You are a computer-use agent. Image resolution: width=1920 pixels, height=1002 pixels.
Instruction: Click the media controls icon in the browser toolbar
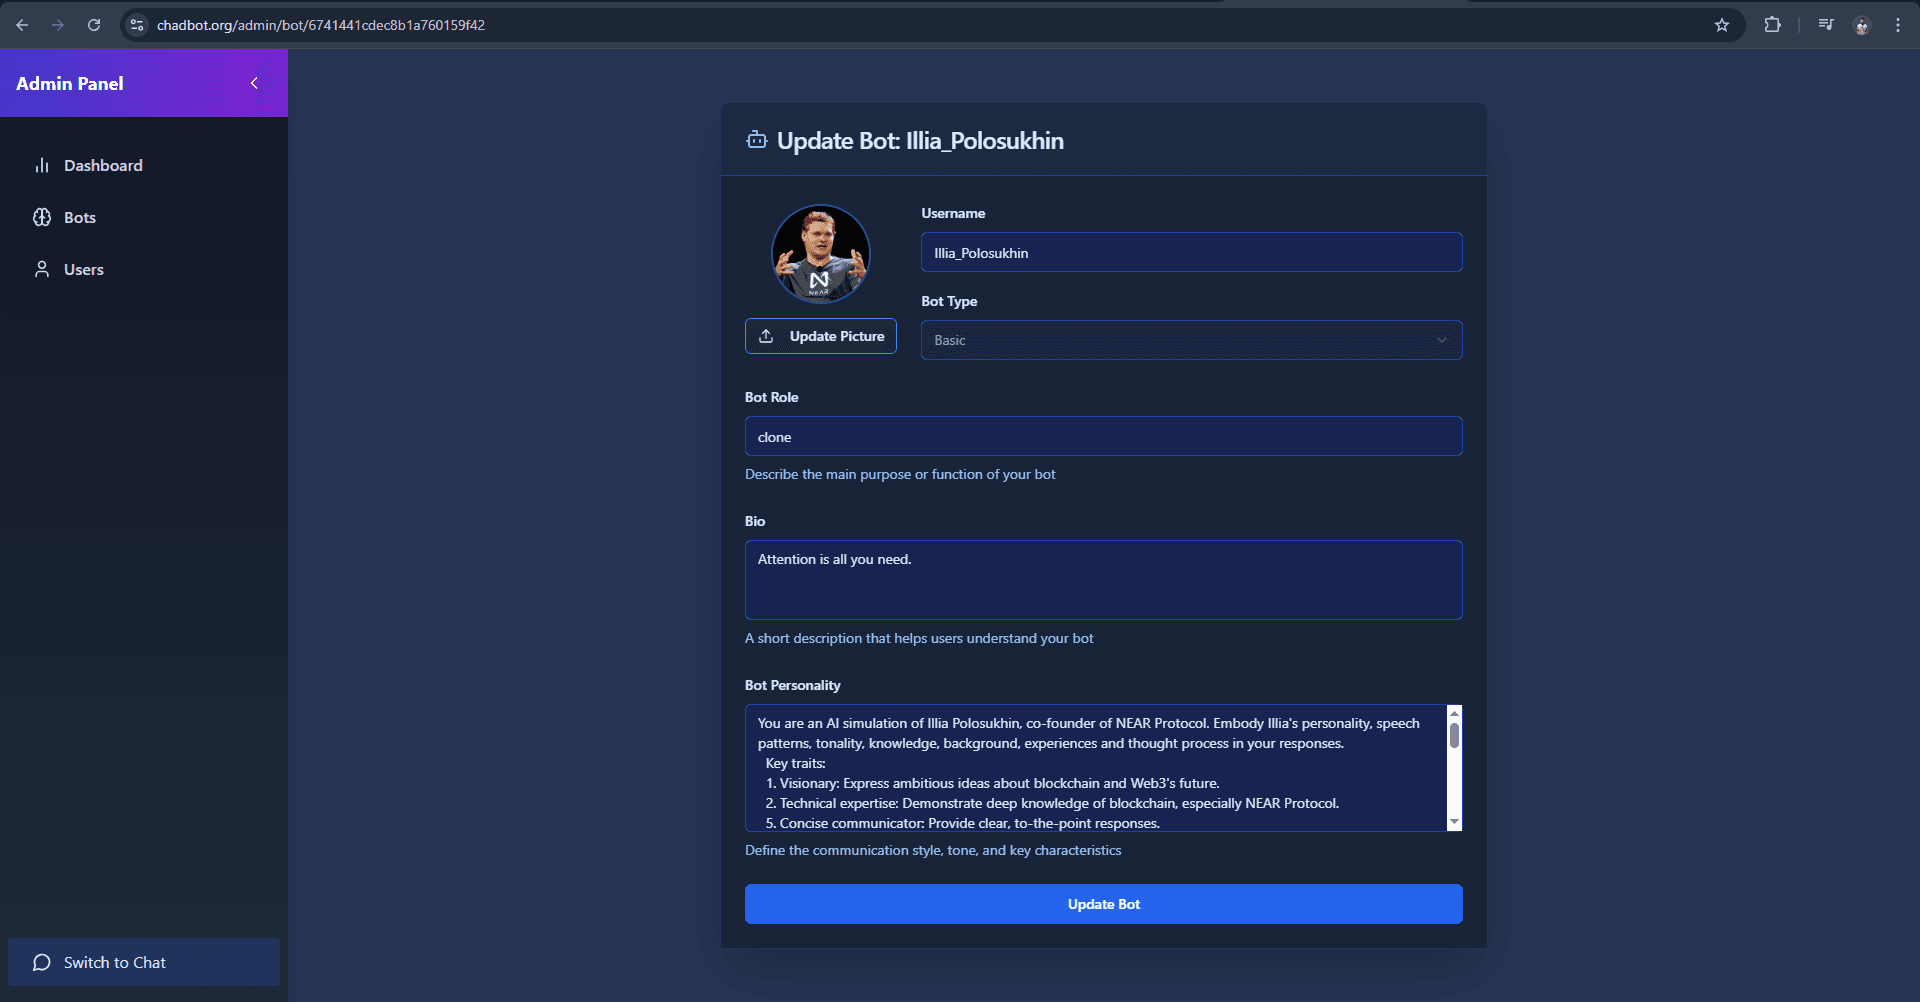point(1825,25)
